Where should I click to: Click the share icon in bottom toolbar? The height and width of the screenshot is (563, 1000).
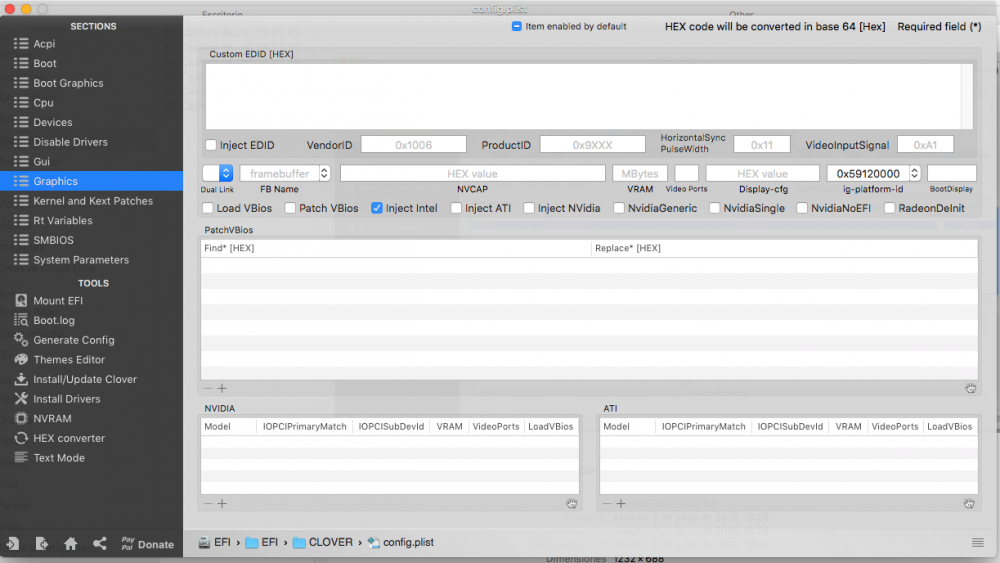click(x=99, y=544)
